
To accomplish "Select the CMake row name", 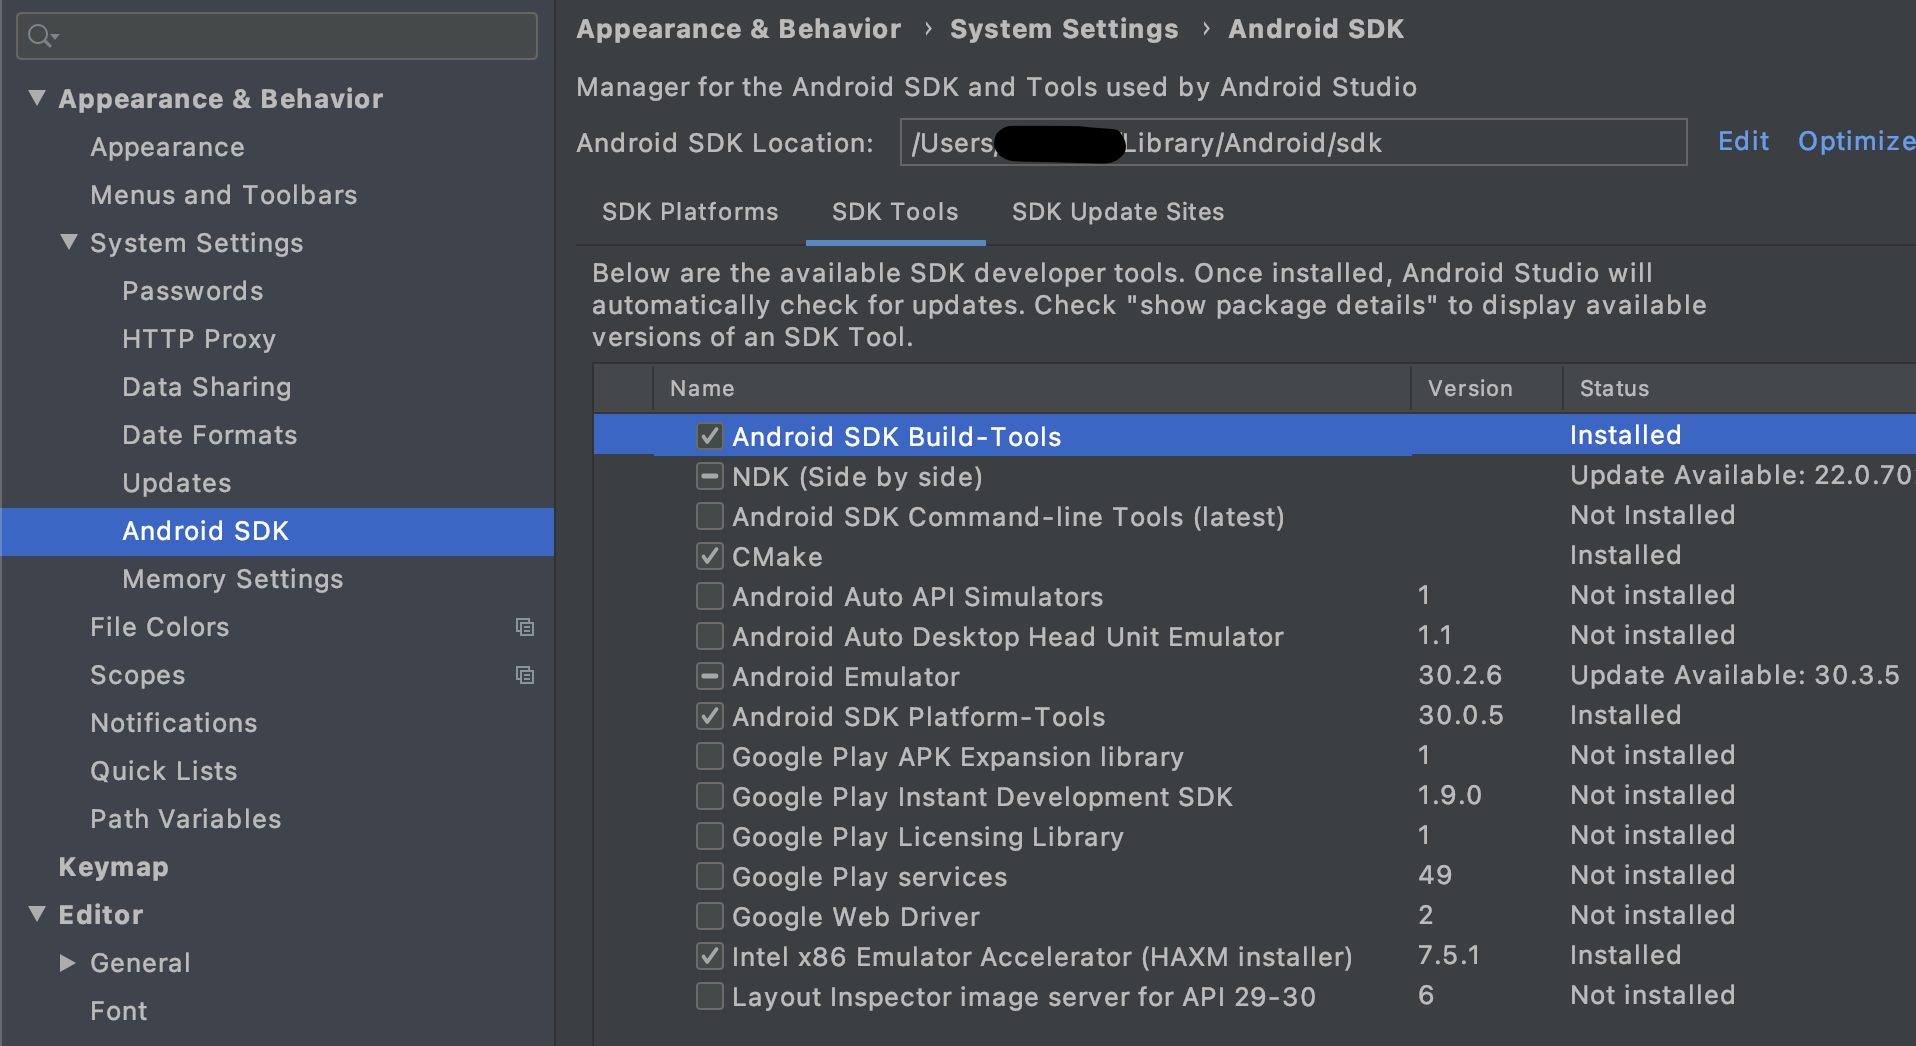I will tap(777, 557).
